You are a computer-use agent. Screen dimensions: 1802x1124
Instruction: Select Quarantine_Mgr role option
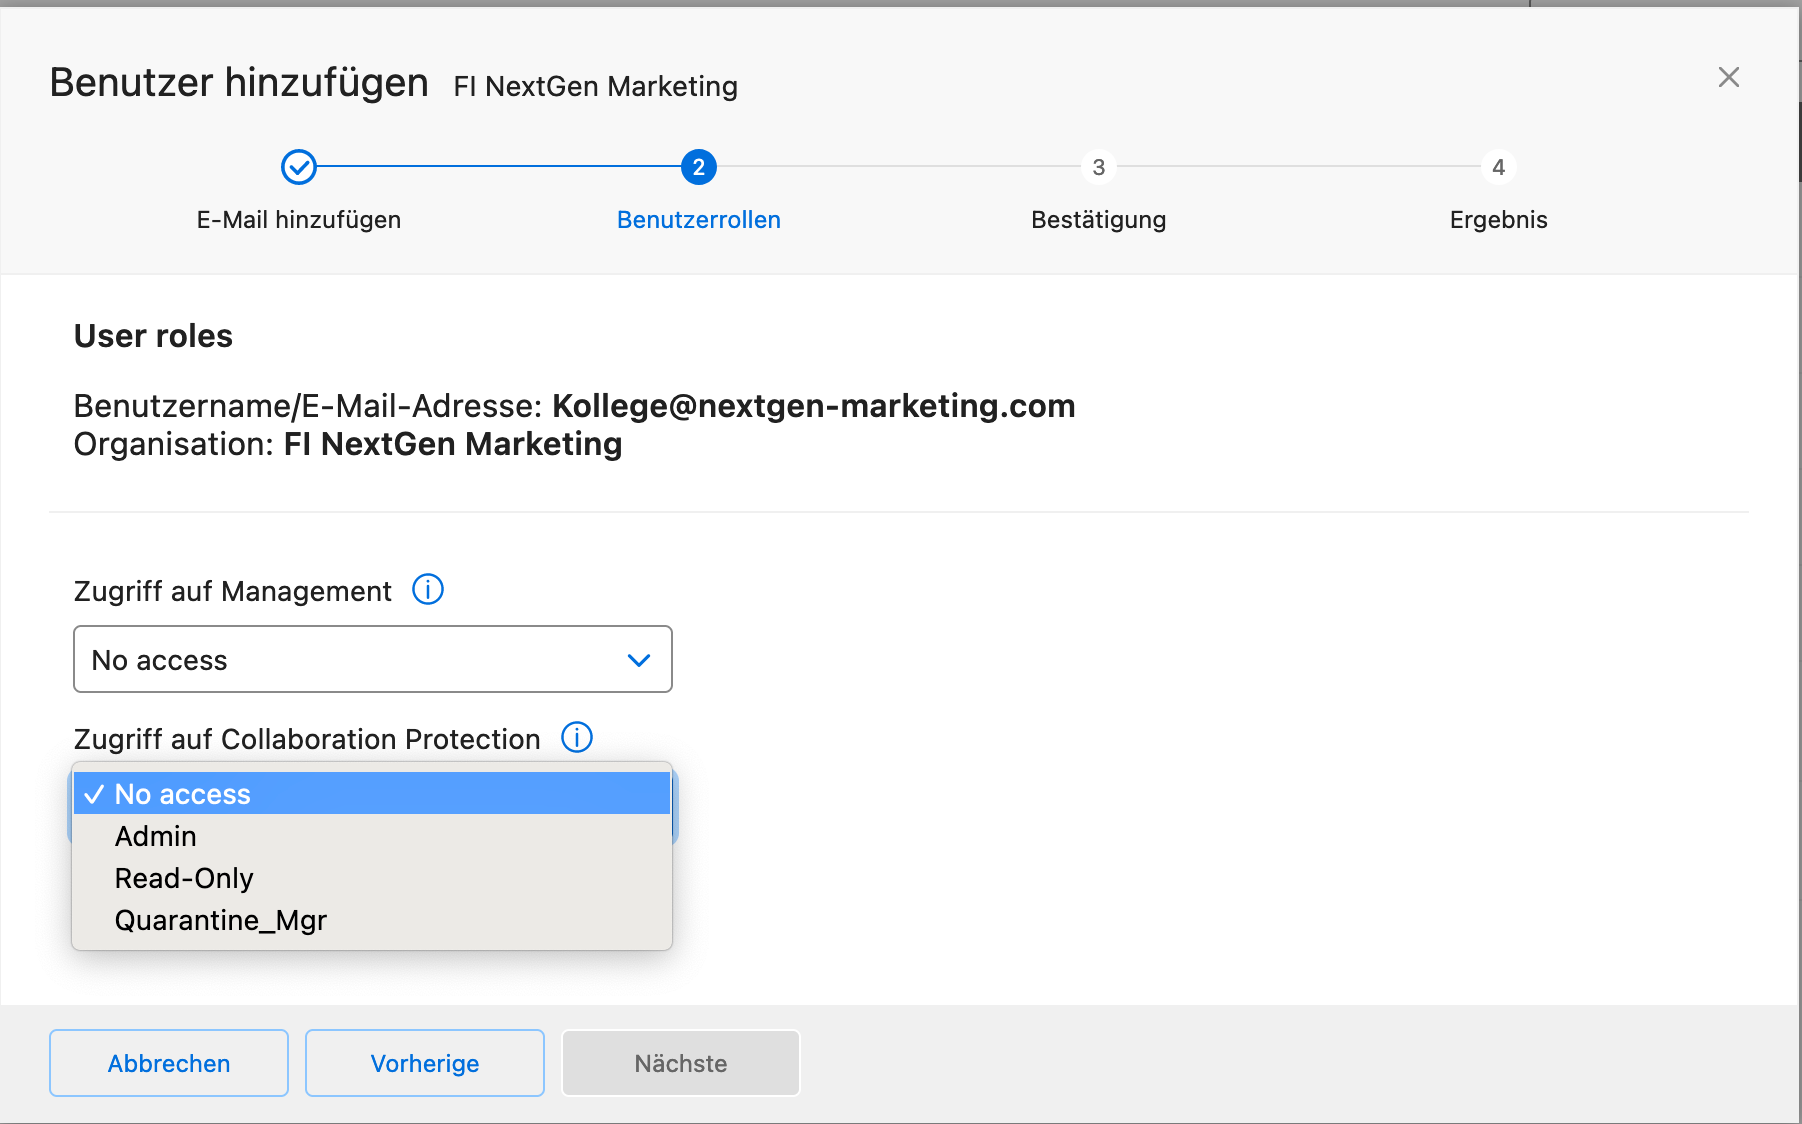(221, 920)
